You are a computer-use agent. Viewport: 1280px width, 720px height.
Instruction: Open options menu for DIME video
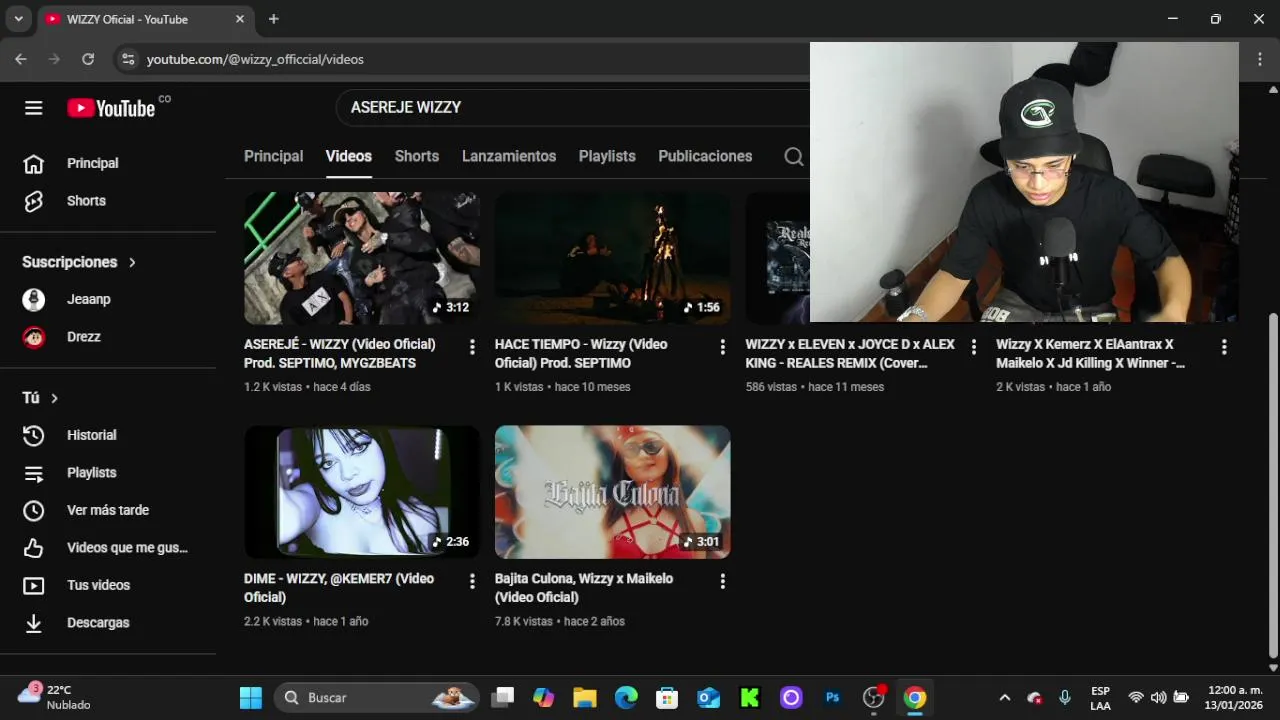(x=472, y=581)
